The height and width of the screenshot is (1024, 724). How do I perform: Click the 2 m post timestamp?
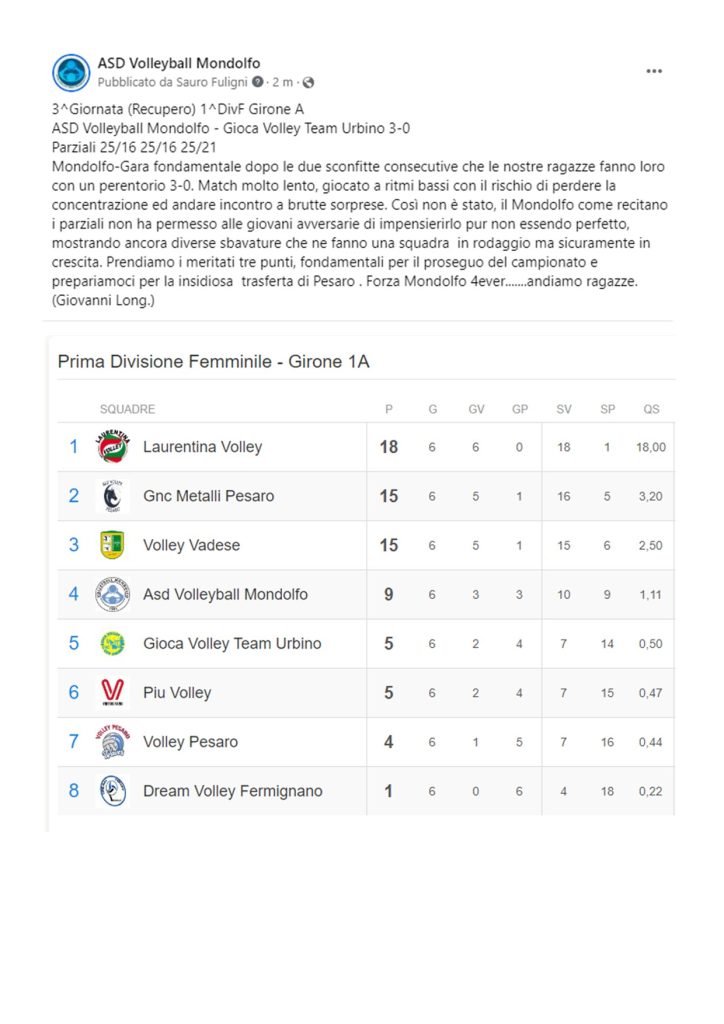click(282, 82)
